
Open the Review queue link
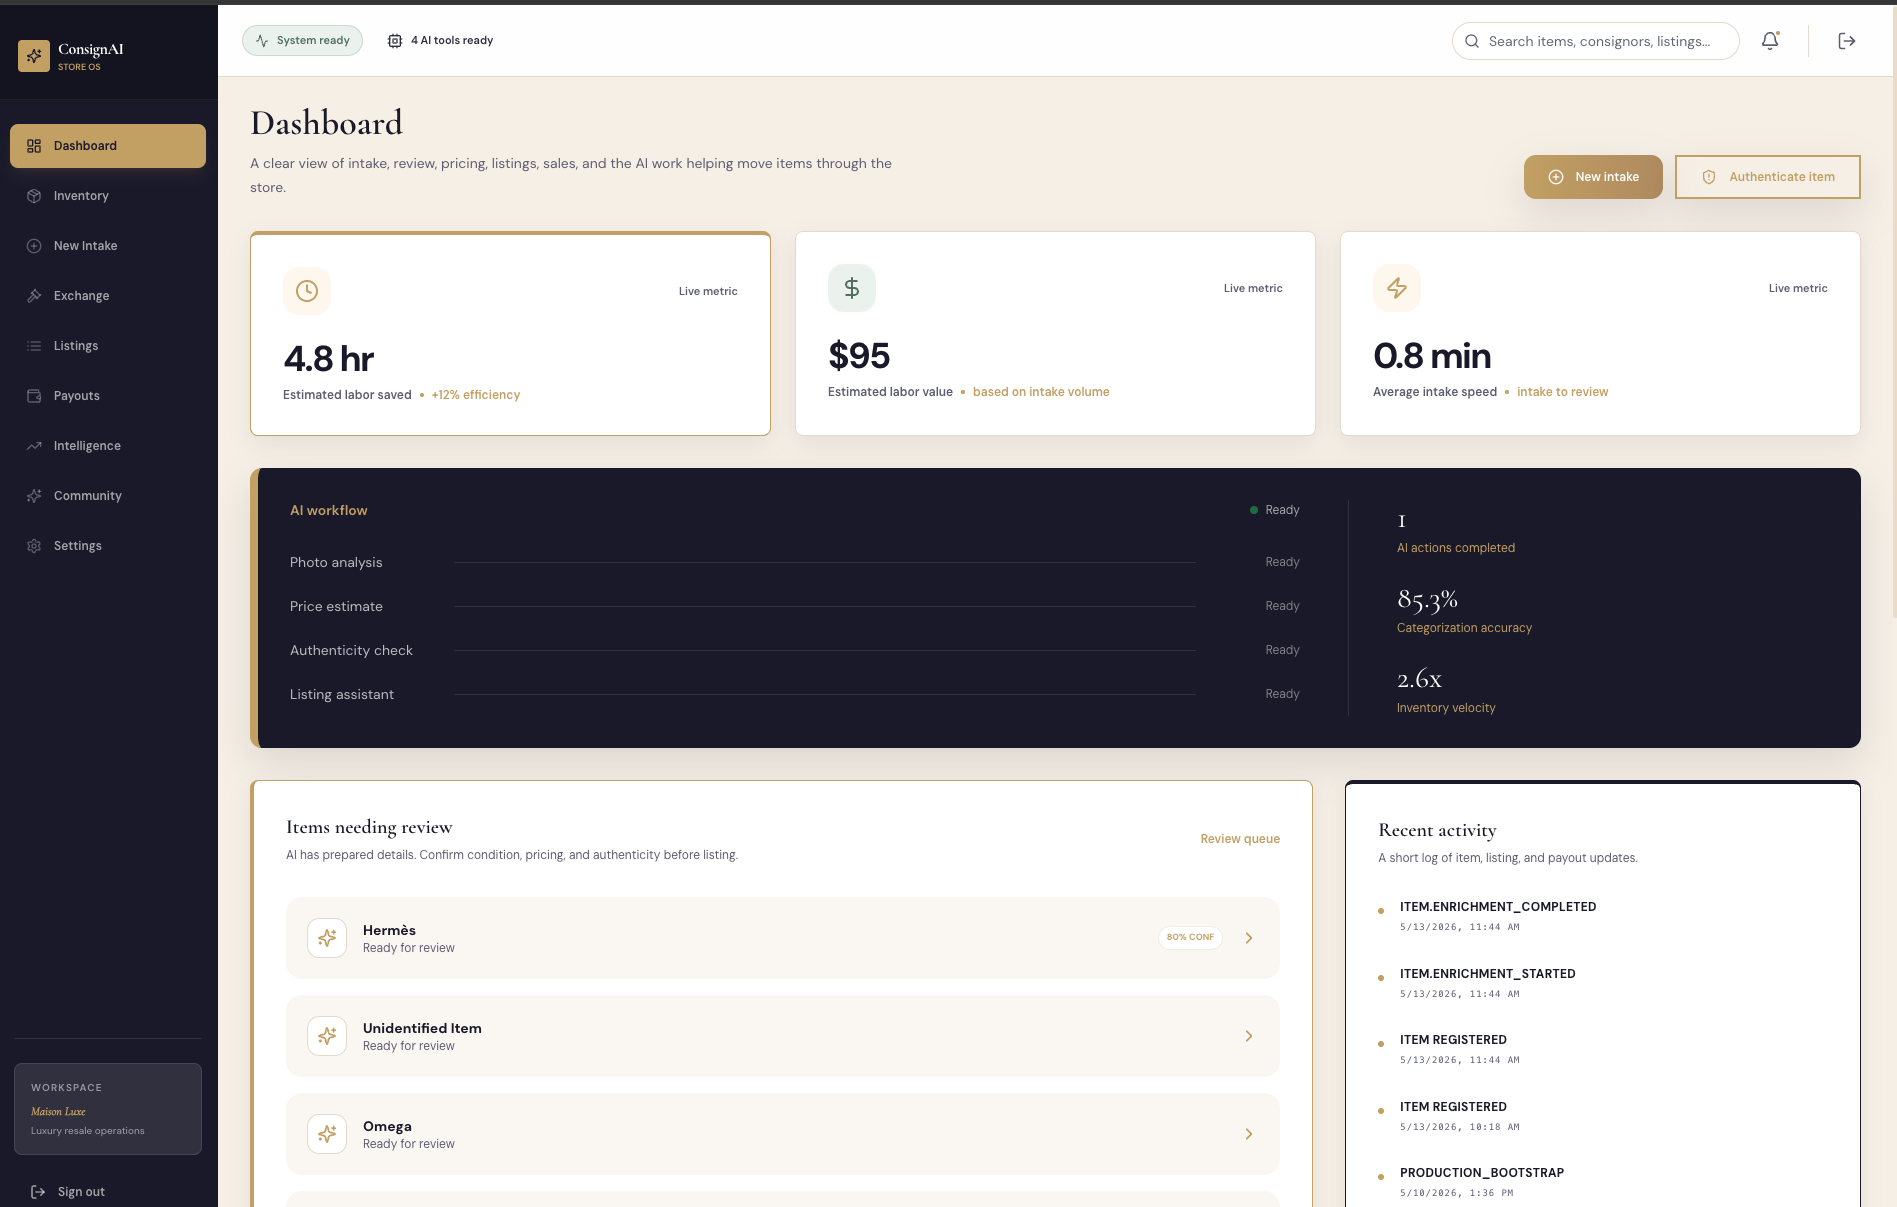coord(1240,839)
